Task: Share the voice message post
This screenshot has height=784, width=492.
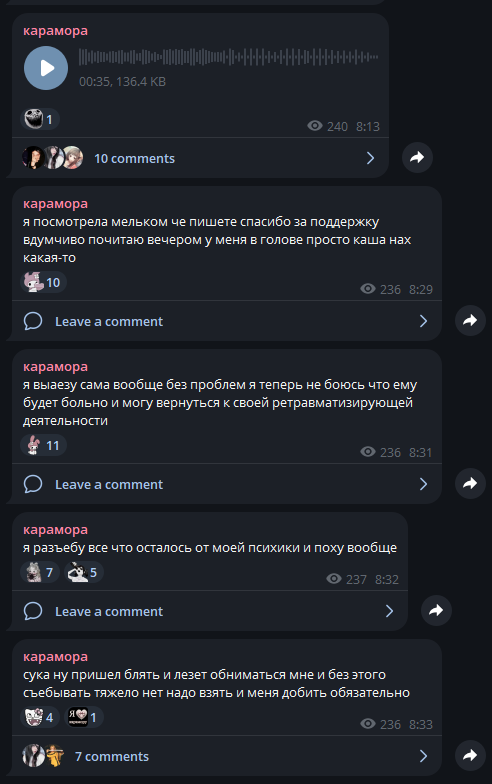Action: coord(418,158)
